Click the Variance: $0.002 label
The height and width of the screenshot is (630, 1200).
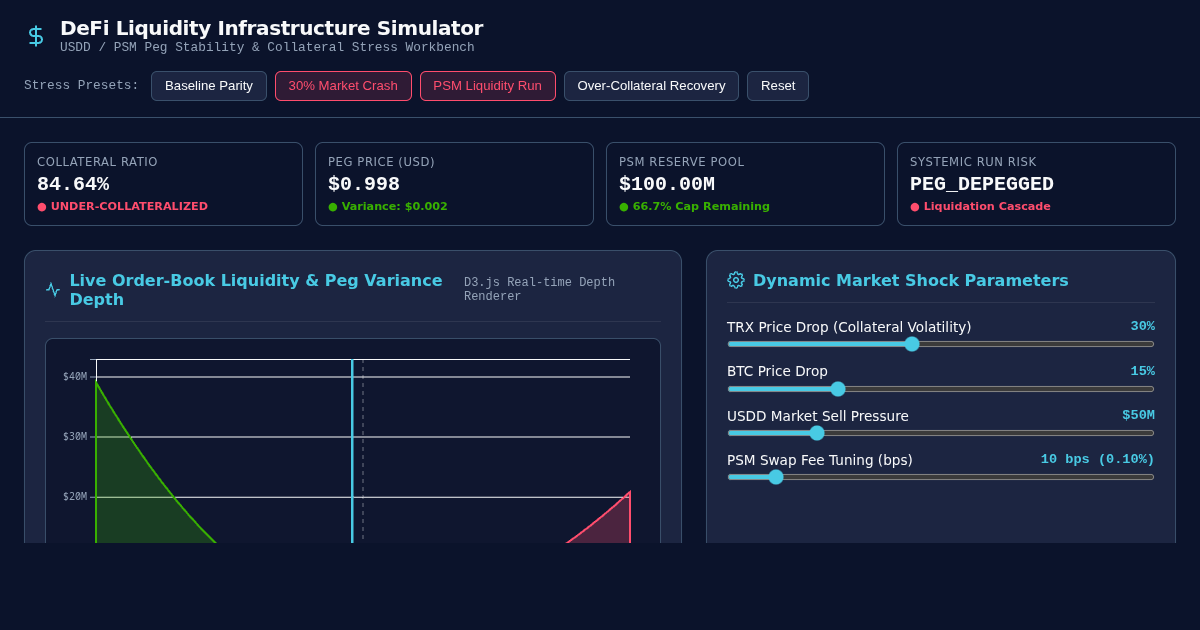[x=394, y=207]
